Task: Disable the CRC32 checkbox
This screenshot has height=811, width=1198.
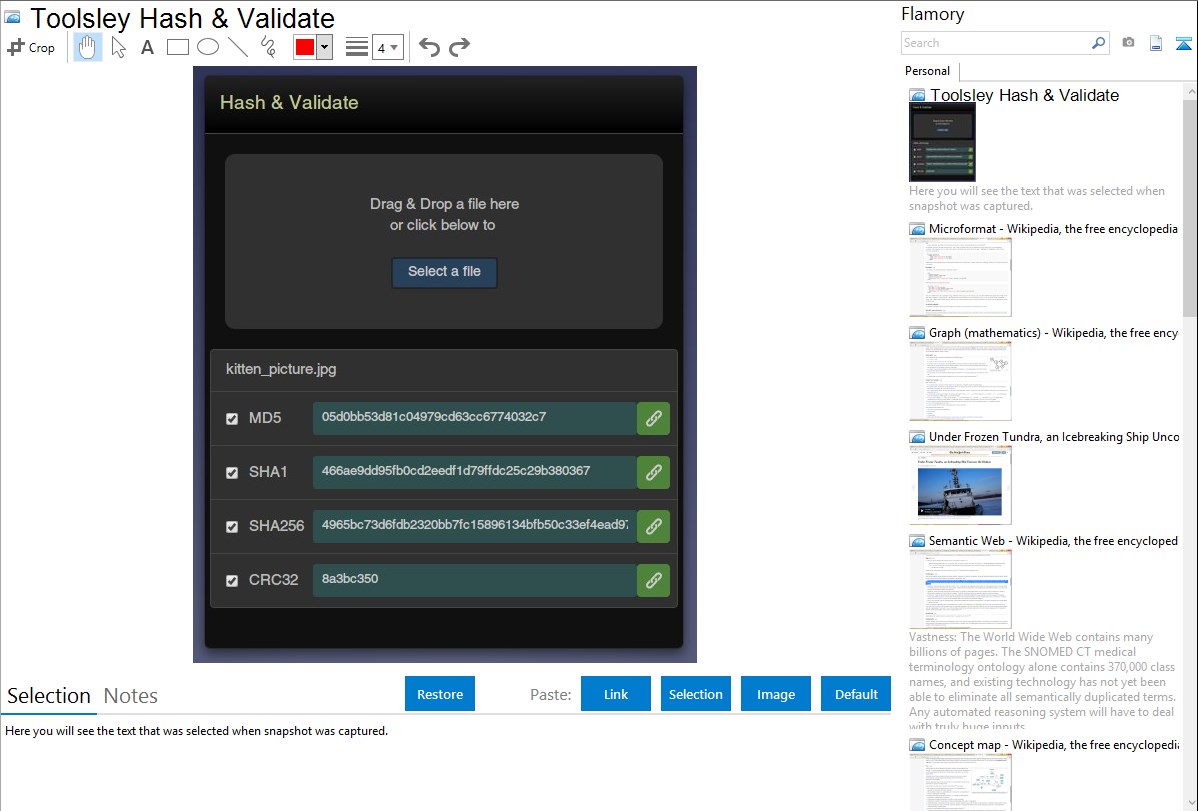Action: tap(232, 581)
